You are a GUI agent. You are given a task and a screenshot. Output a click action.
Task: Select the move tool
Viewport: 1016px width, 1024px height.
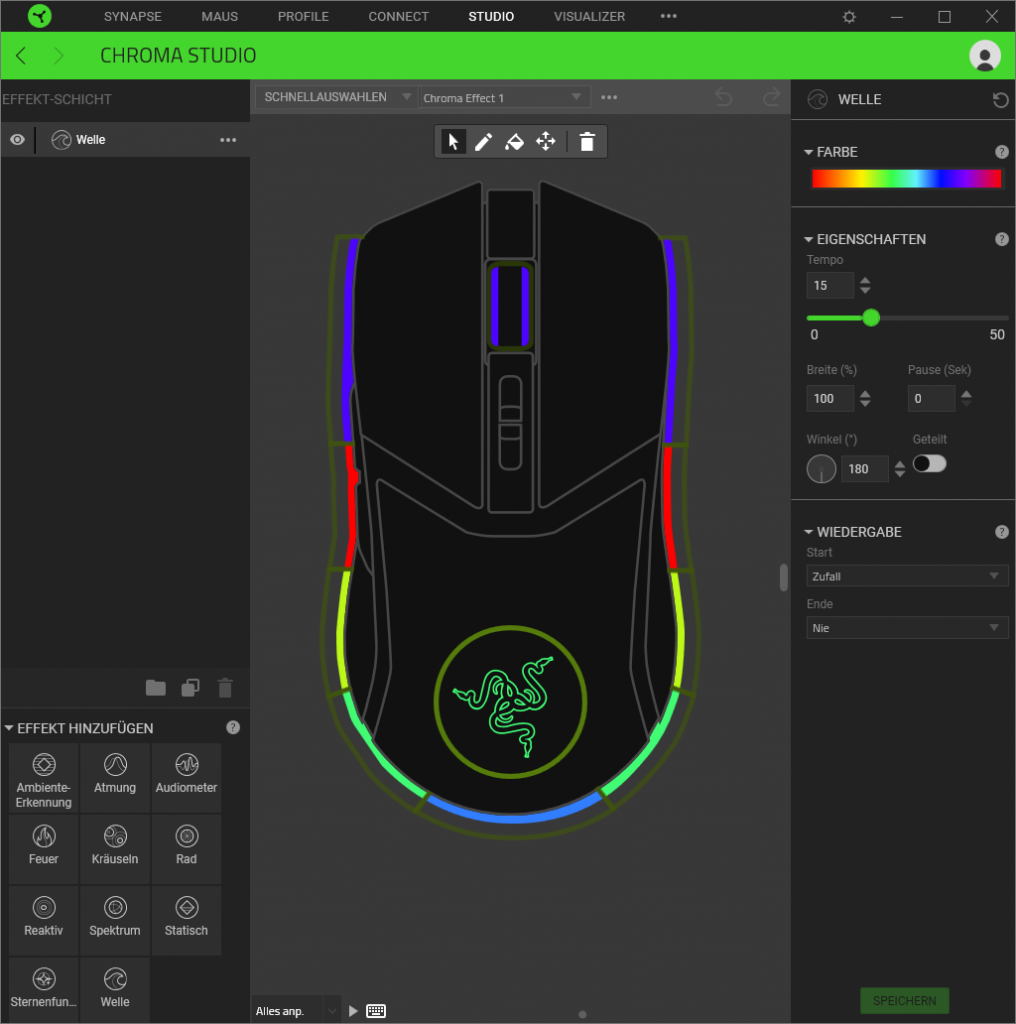546,142
